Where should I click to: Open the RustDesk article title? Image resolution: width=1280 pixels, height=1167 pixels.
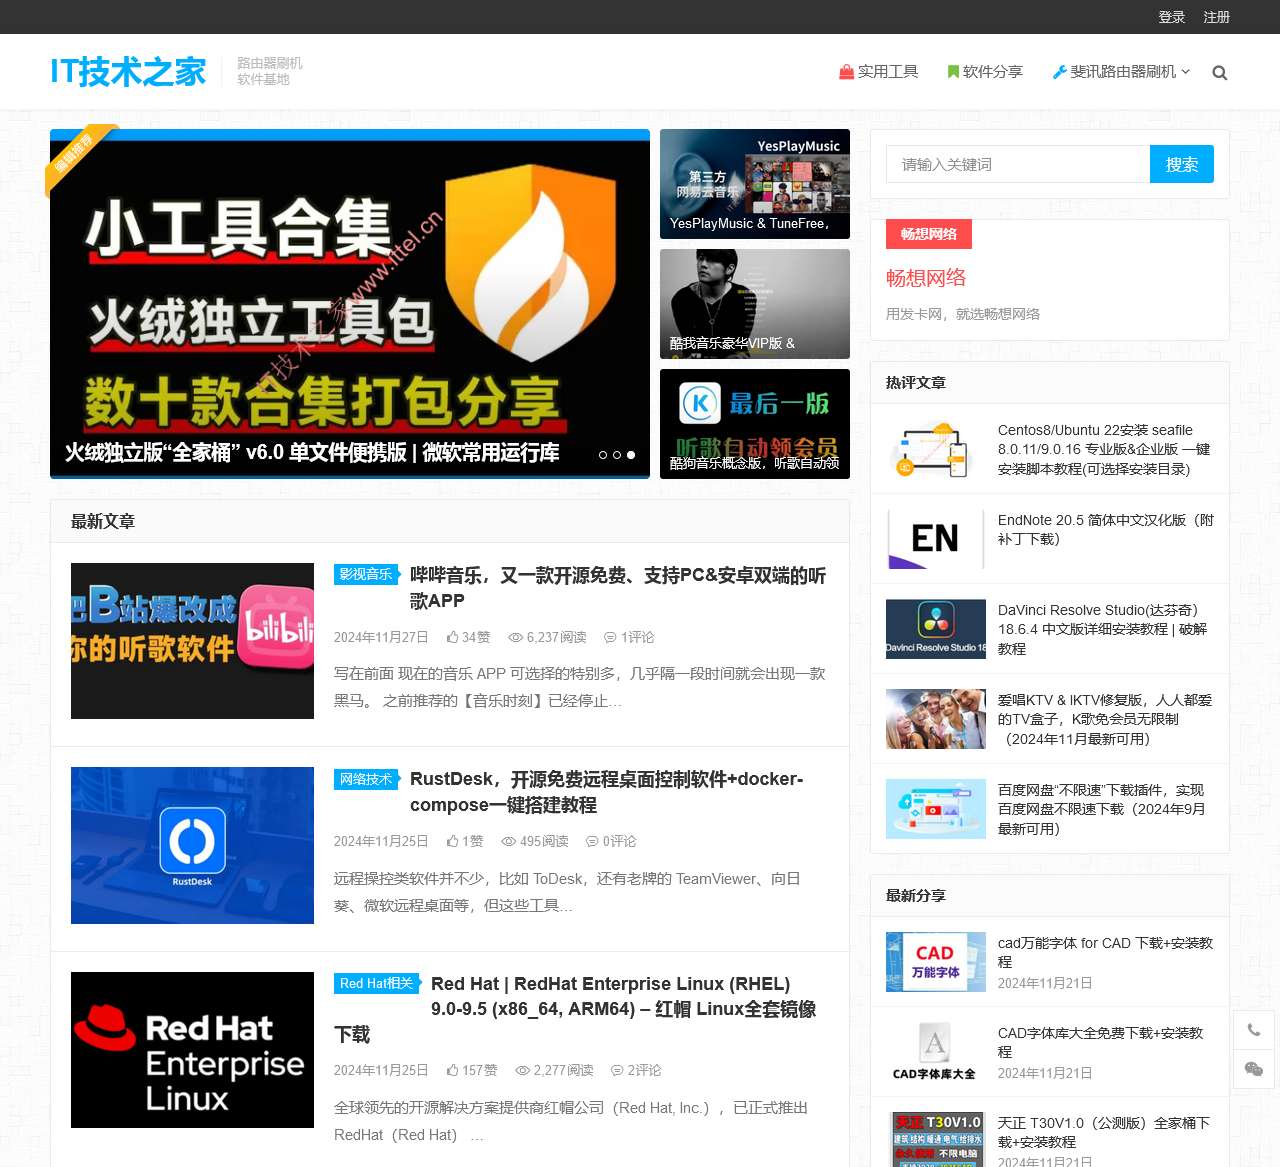pos(607,792)
